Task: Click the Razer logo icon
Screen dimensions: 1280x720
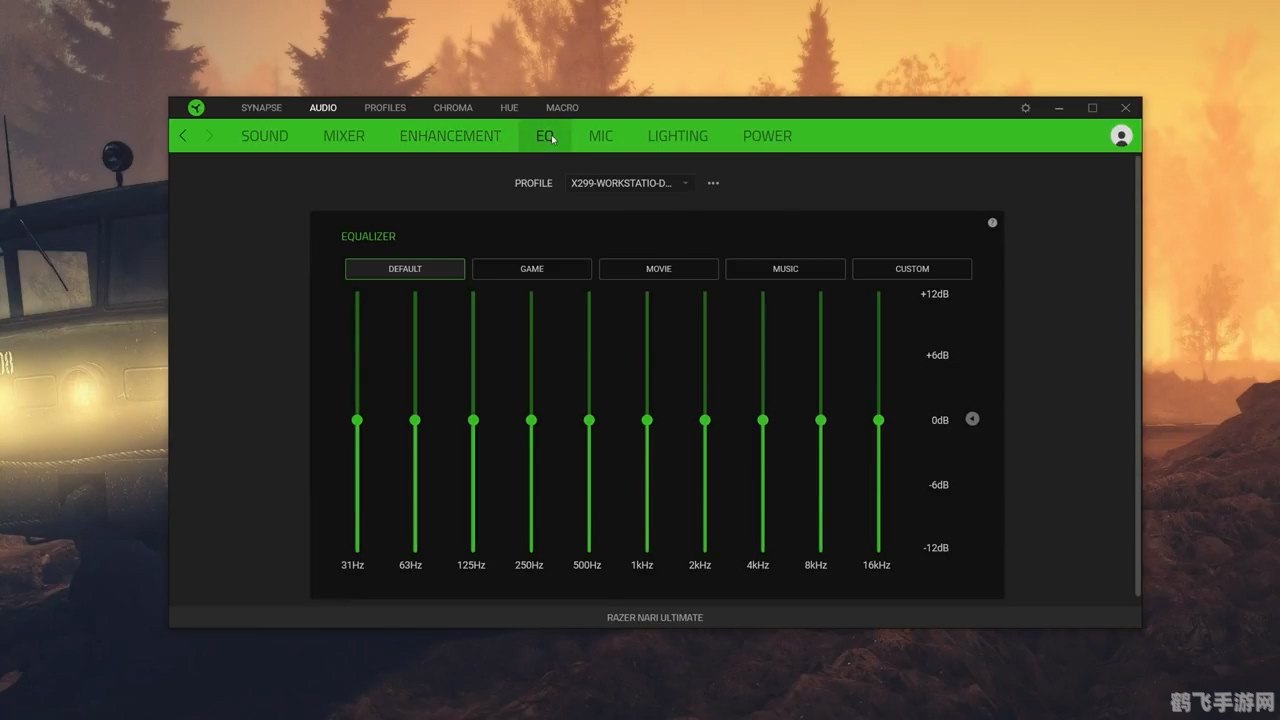Action: (x=196, y=108)
